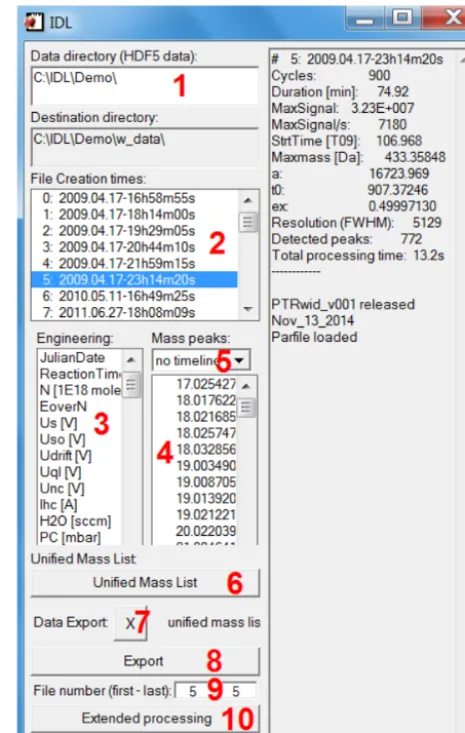Click the log panel scroll up arrow
Image resolution: width=465 pixels, height=733 pixels.
pos(462,60)
